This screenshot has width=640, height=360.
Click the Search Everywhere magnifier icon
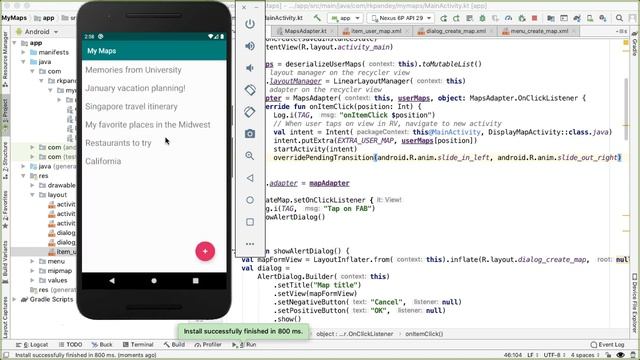click(619, 18)
